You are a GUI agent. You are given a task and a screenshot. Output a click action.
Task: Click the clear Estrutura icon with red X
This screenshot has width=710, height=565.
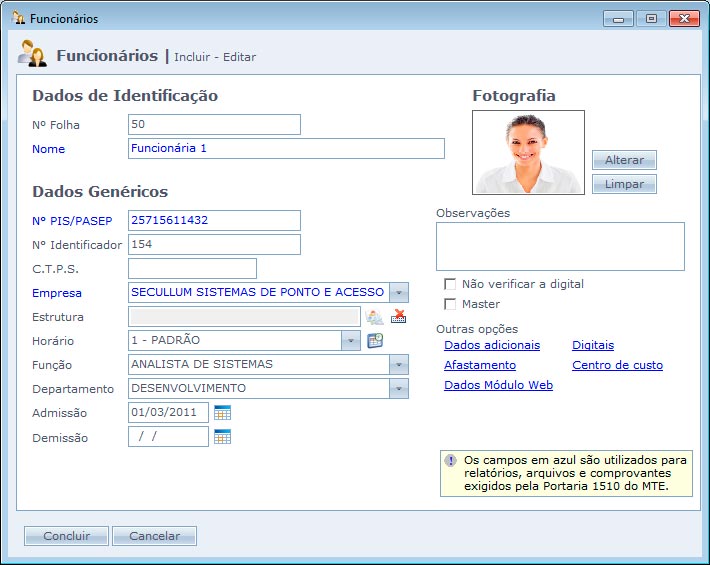(399, 317)
